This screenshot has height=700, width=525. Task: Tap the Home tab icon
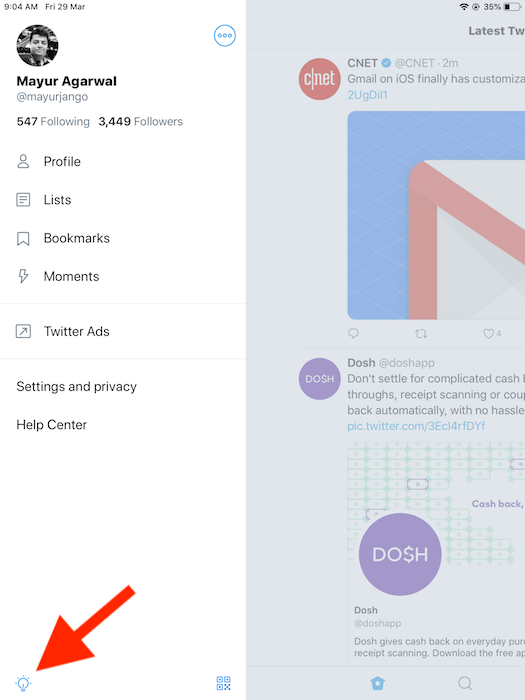377,683
